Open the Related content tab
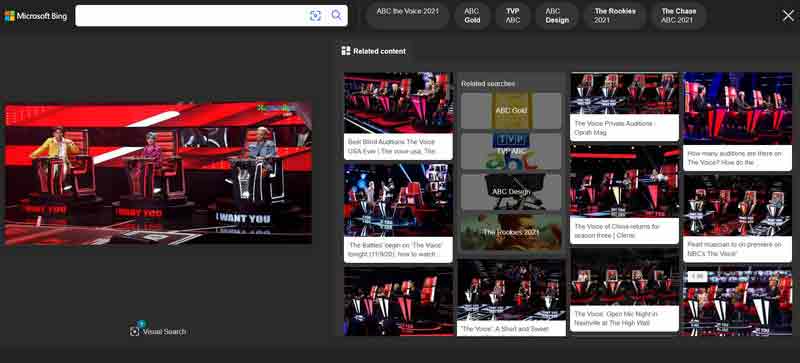Image resolution: width=800 pixels, height=363 pixels. (x=374, y=51)
